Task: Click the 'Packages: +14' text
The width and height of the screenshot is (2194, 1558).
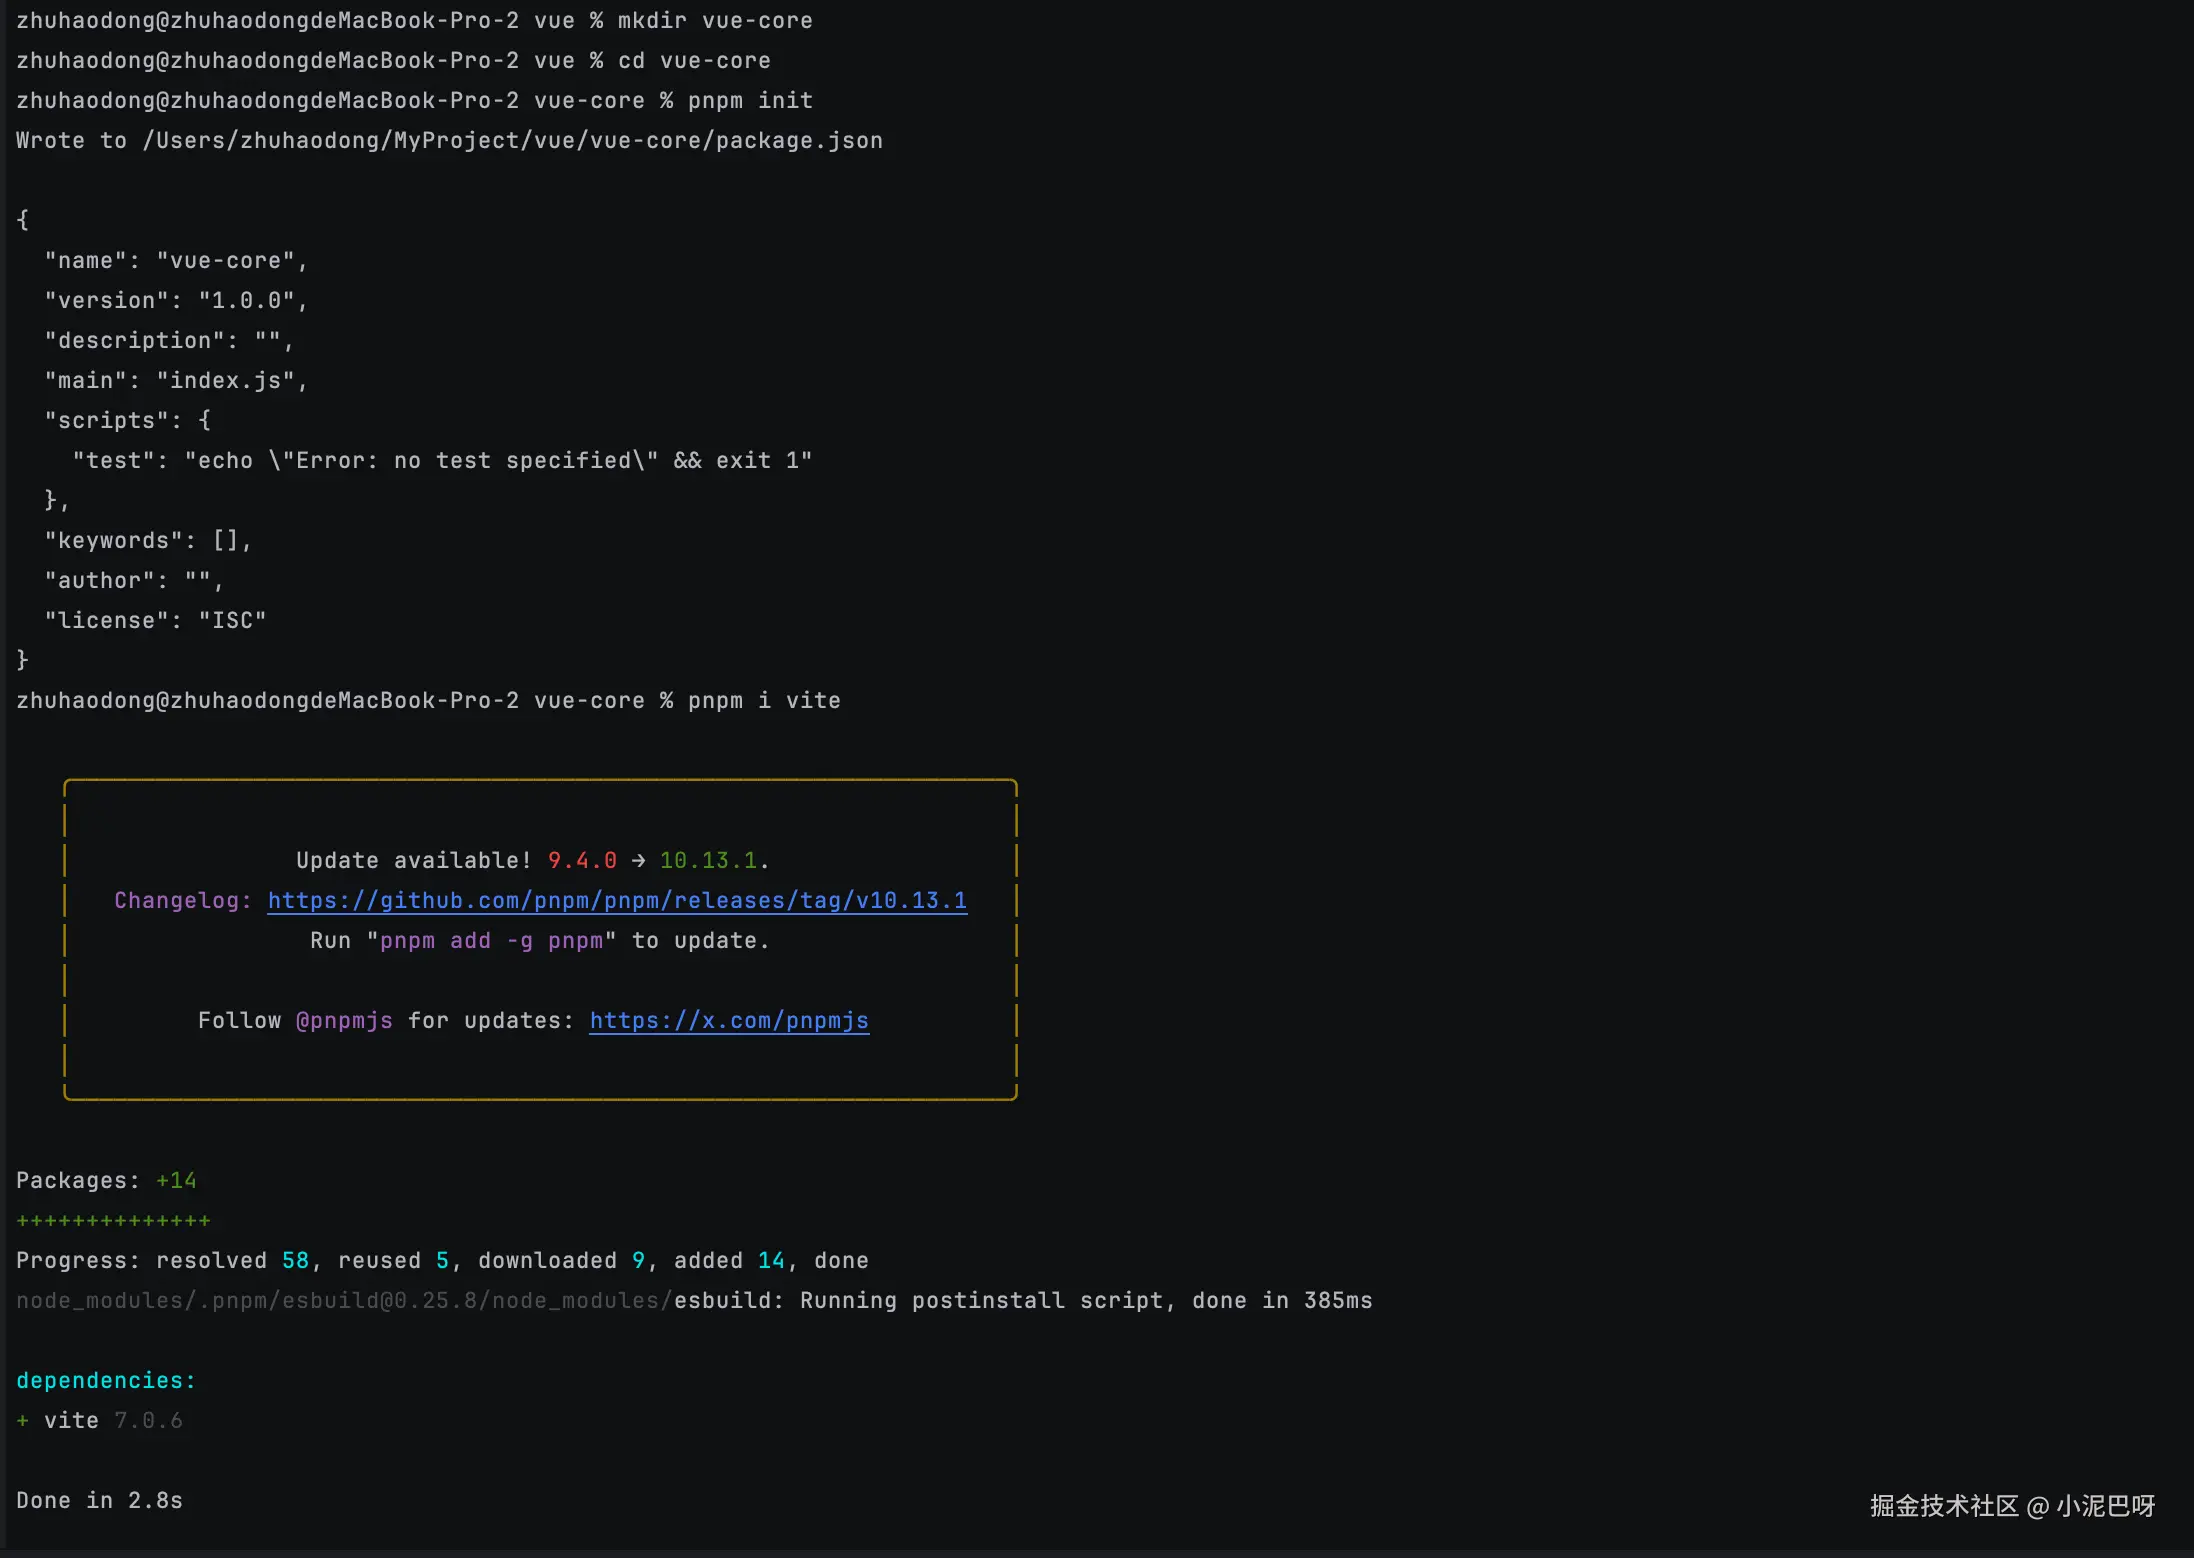Action: pos(106,1180)
